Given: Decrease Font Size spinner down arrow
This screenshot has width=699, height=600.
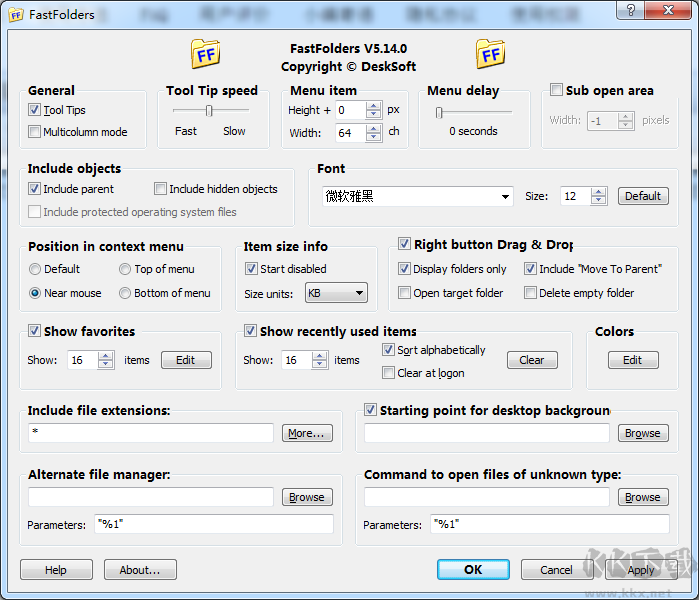Looking at the screenshot, I should tap(598, 200).
